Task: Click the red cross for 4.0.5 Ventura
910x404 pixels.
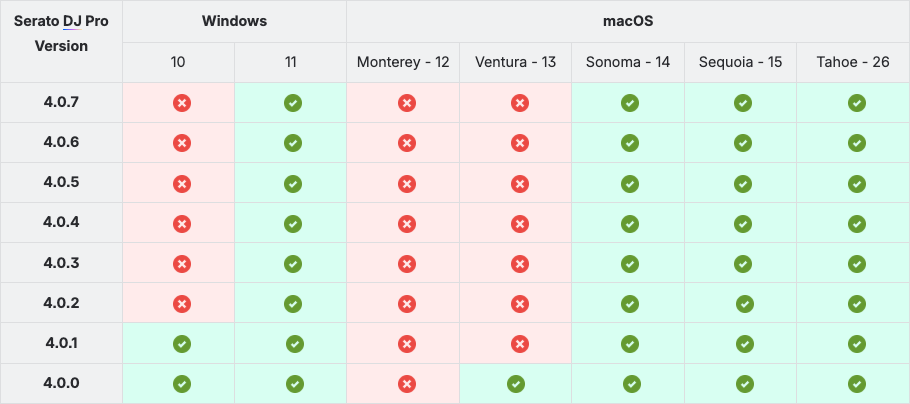Action: [519, 184]
